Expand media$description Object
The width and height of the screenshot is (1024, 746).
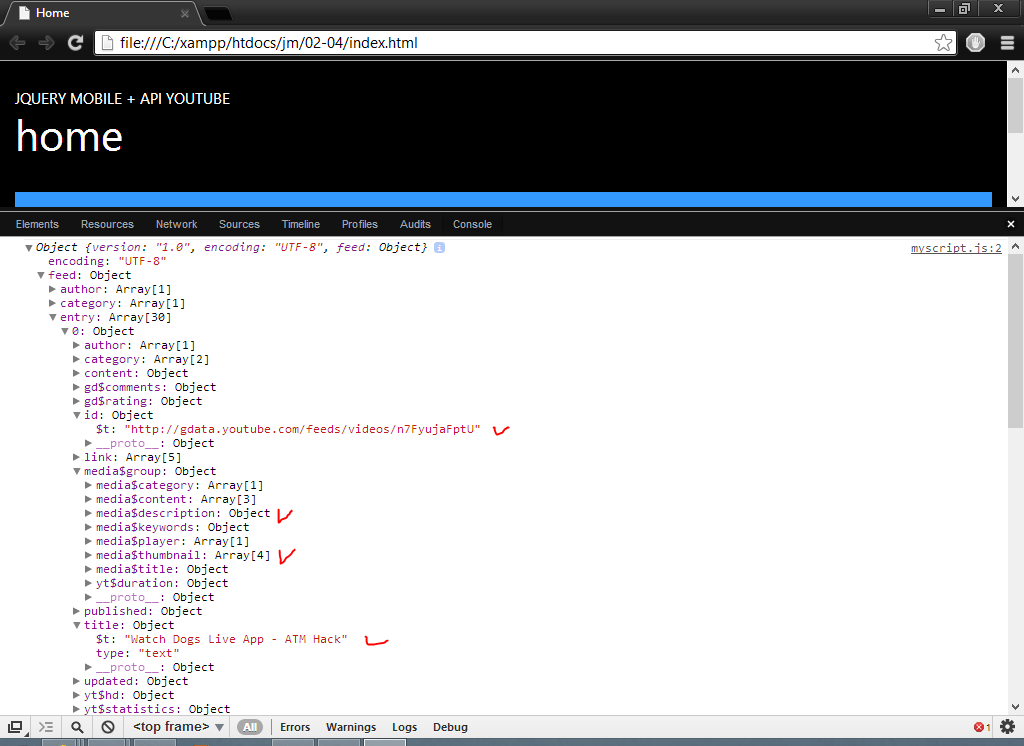click(88, 513)
